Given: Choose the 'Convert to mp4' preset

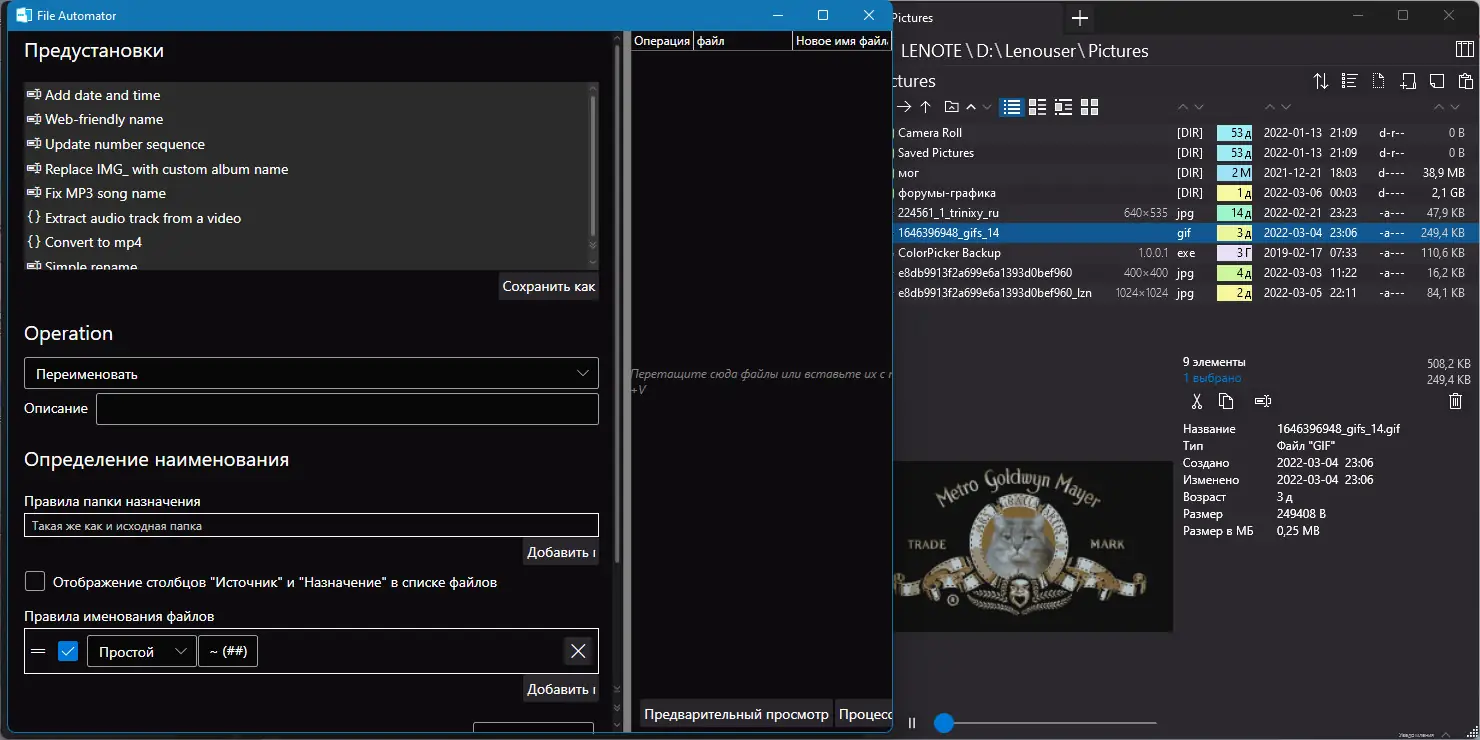Looking at the screenshot, I should (x=305, y=242).
